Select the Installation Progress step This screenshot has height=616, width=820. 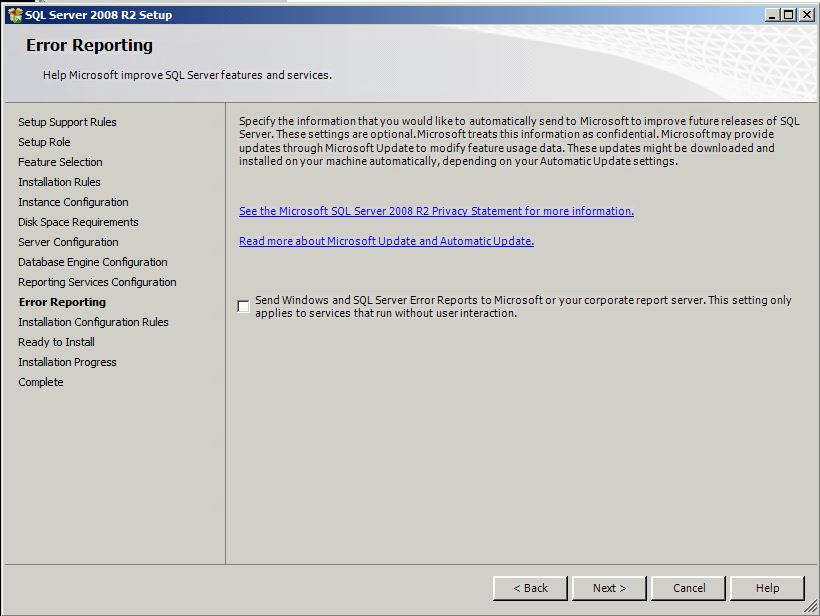click(67, 362)
